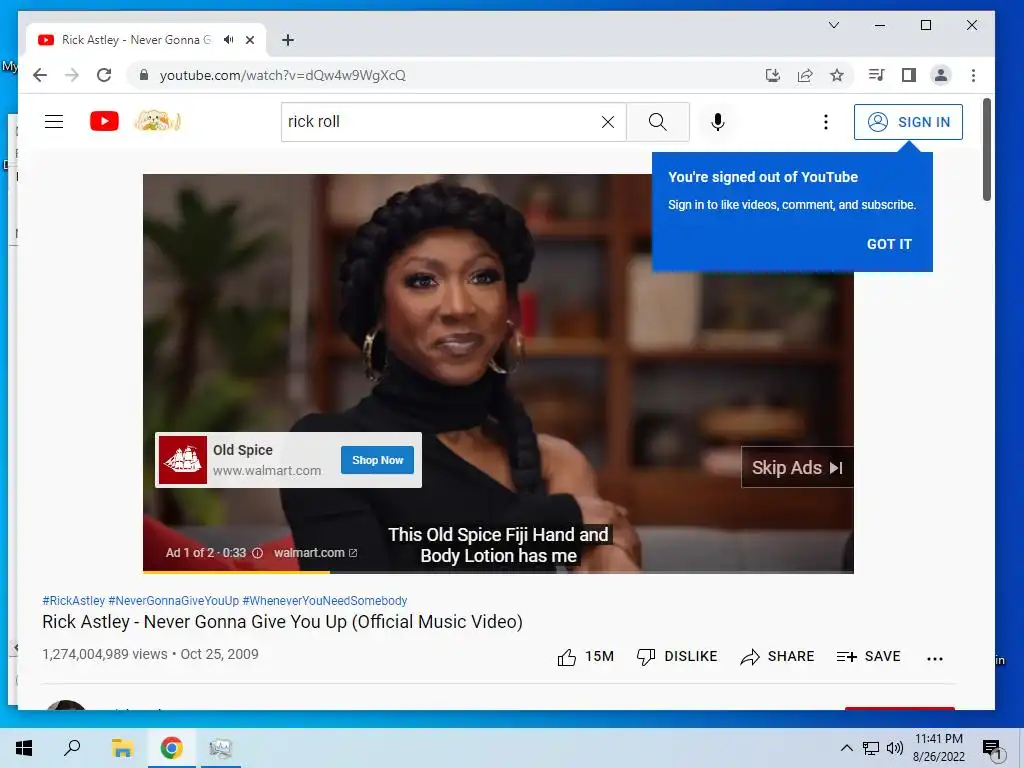Show hidden system tray icons
Image resolution: width=1024 pixels, height=768 pixels.
click(x=846, y=748)
